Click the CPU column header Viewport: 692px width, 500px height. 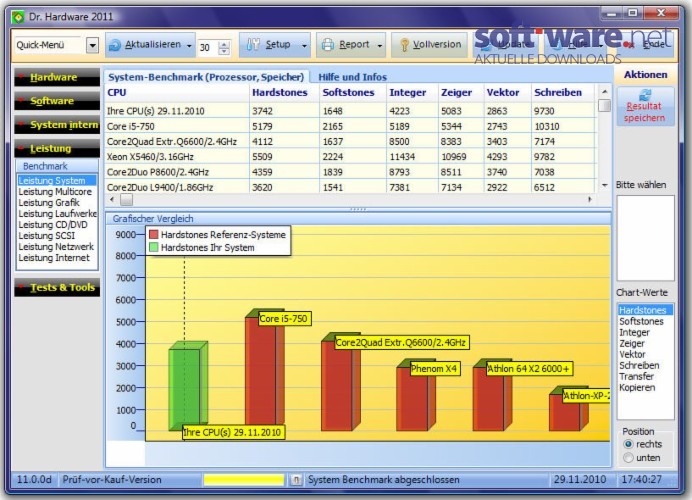pyautogui.click(x=177, y=93)
